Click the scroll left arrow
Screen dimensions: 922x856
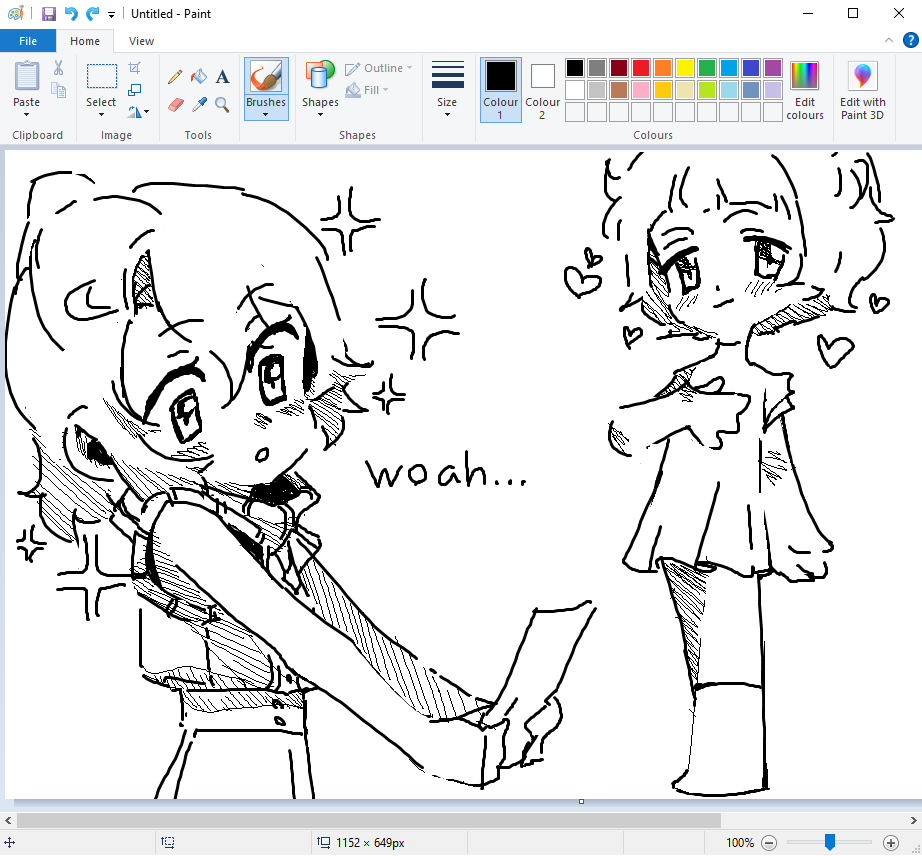click(x=8, y=820)
